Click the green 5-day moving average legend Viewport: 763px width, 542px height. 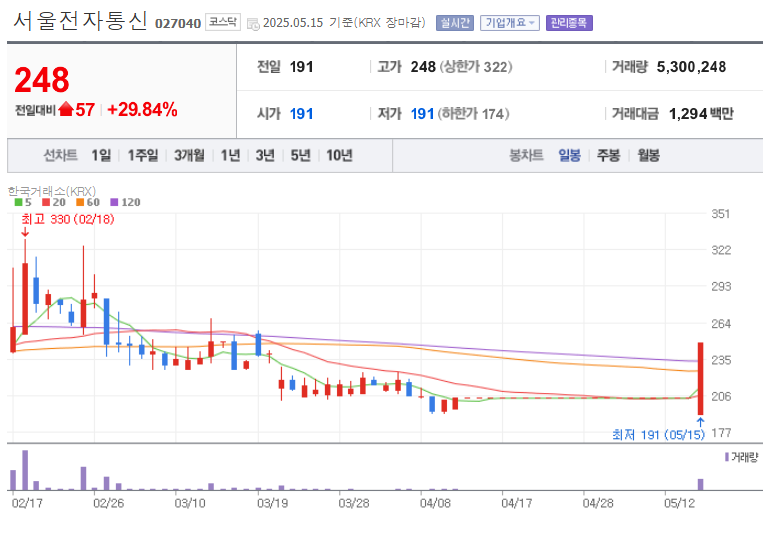[x=23, y=202]
